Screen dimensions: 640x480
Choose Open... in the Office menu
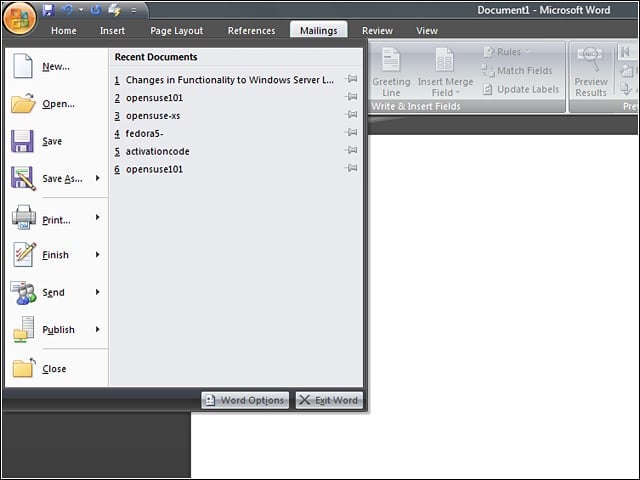[56, 104]
